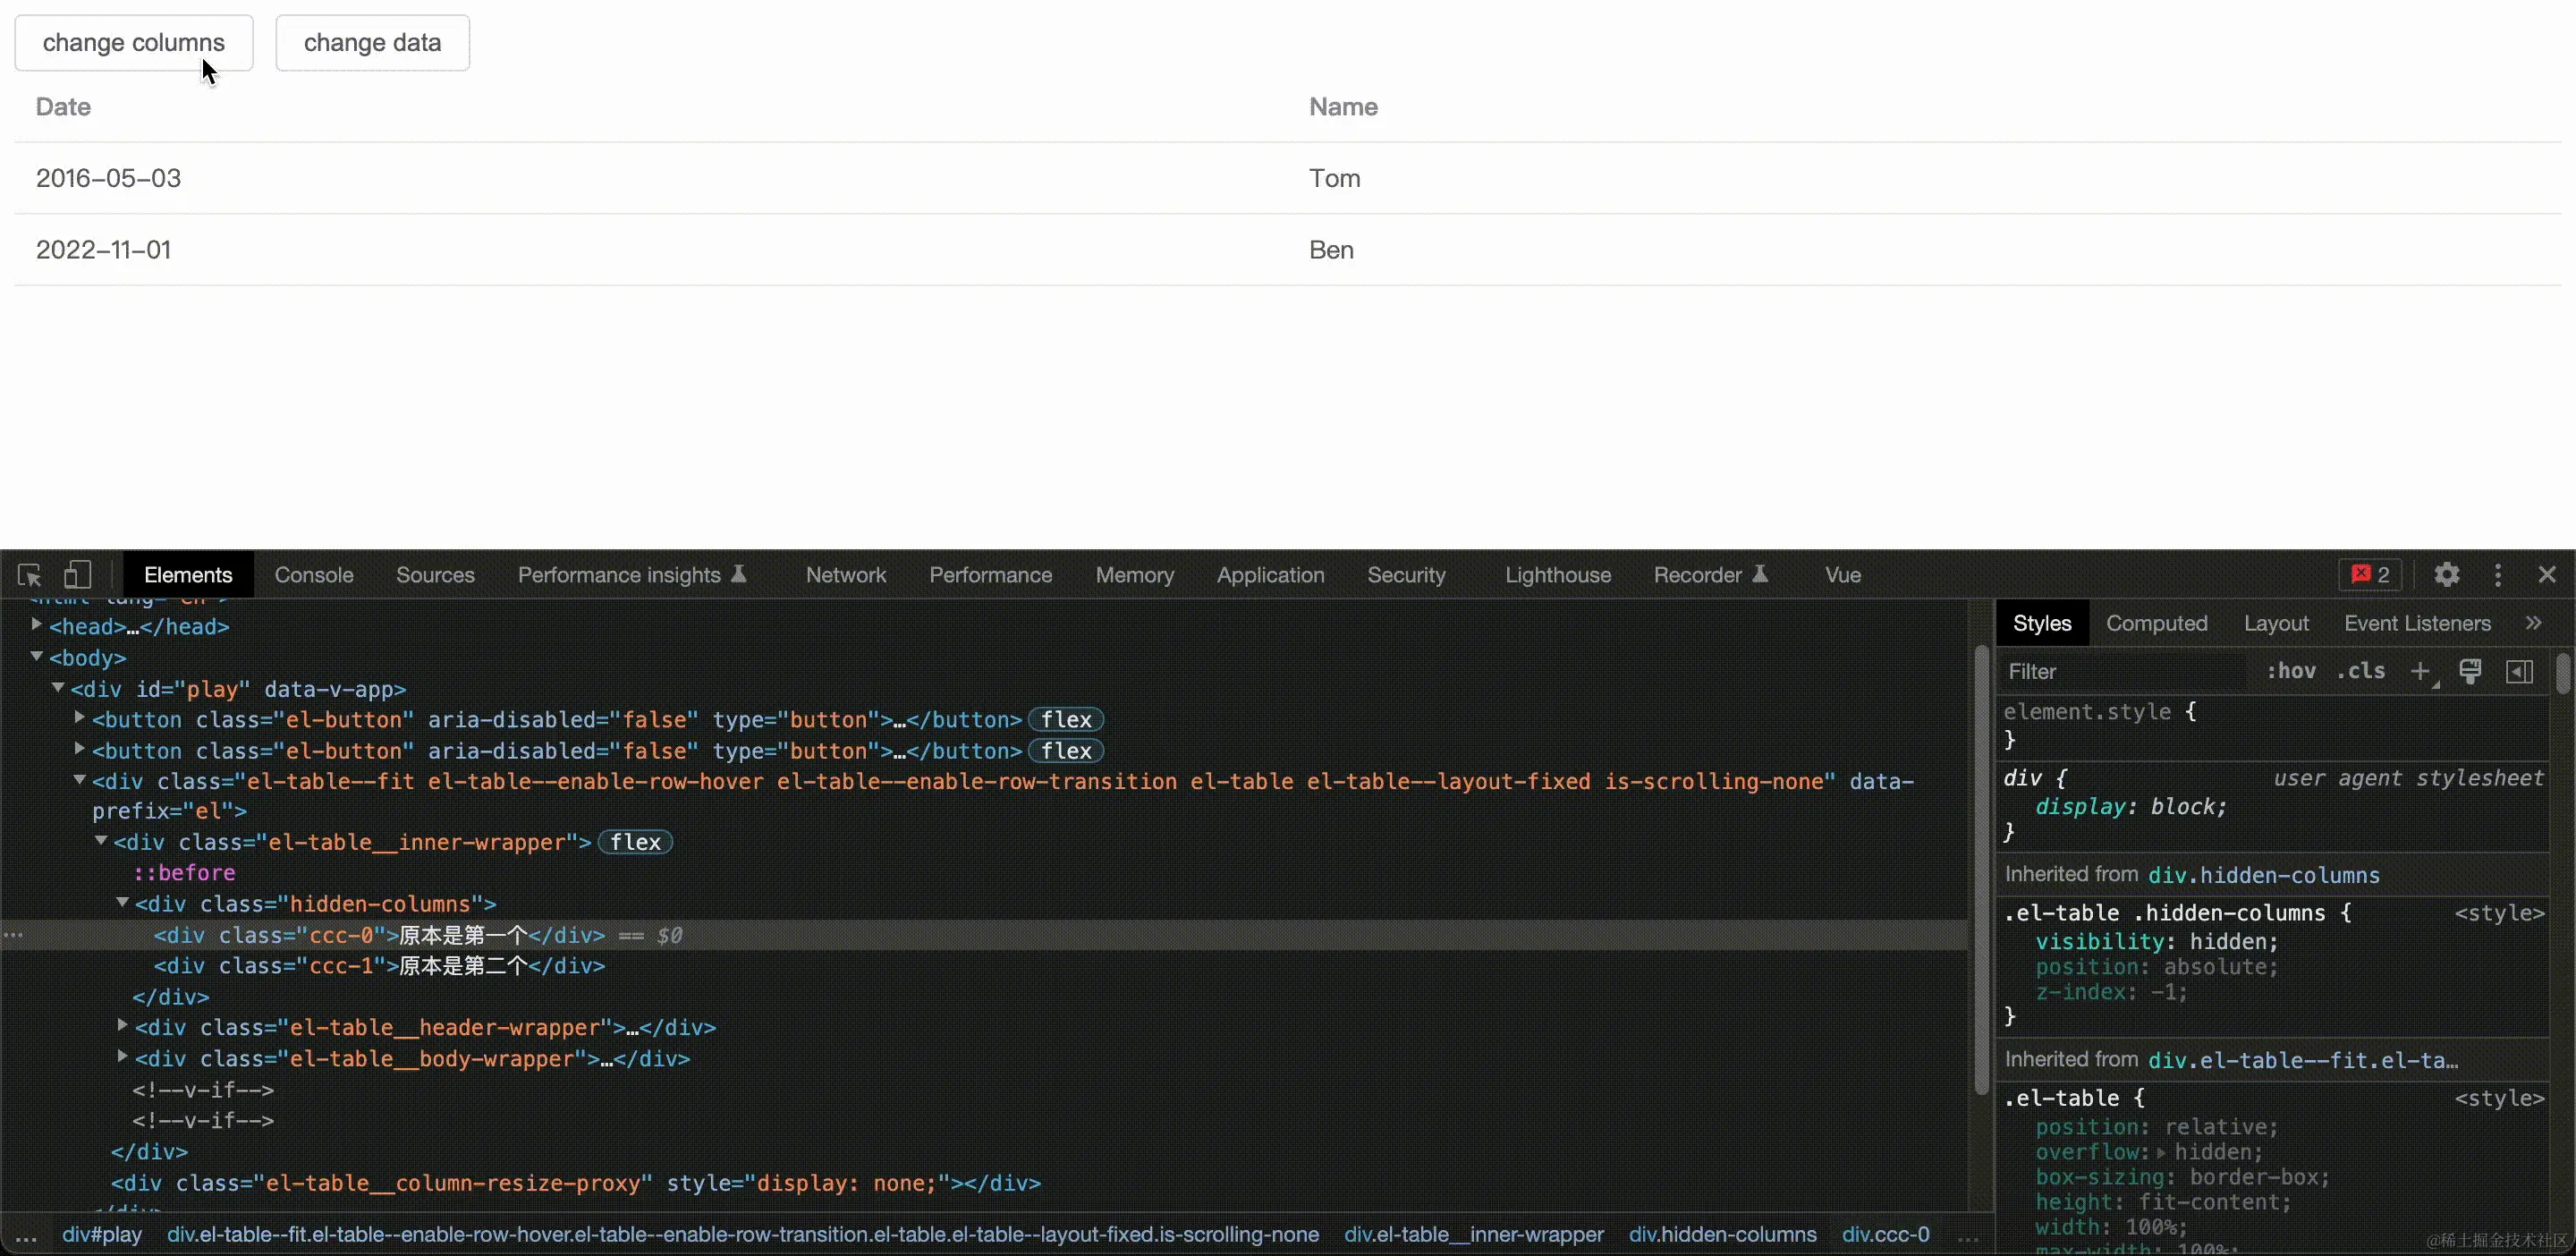The image size is (2576, 1256).
Task: Toggle element pseudo states with :hov
Action: point(2292,671)
